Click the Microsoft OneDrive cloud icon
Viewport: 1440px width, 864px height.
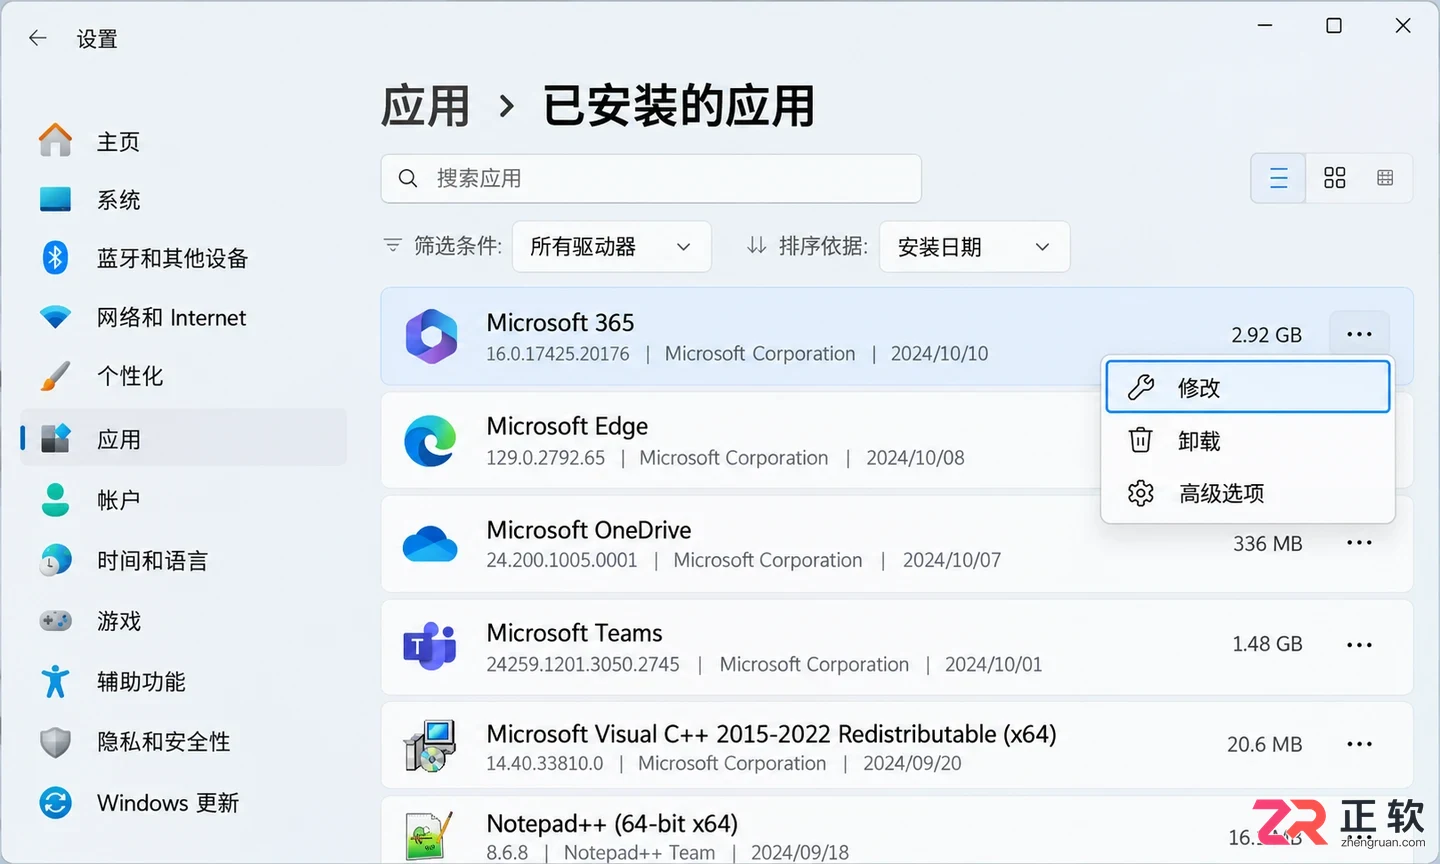point(430,543)
